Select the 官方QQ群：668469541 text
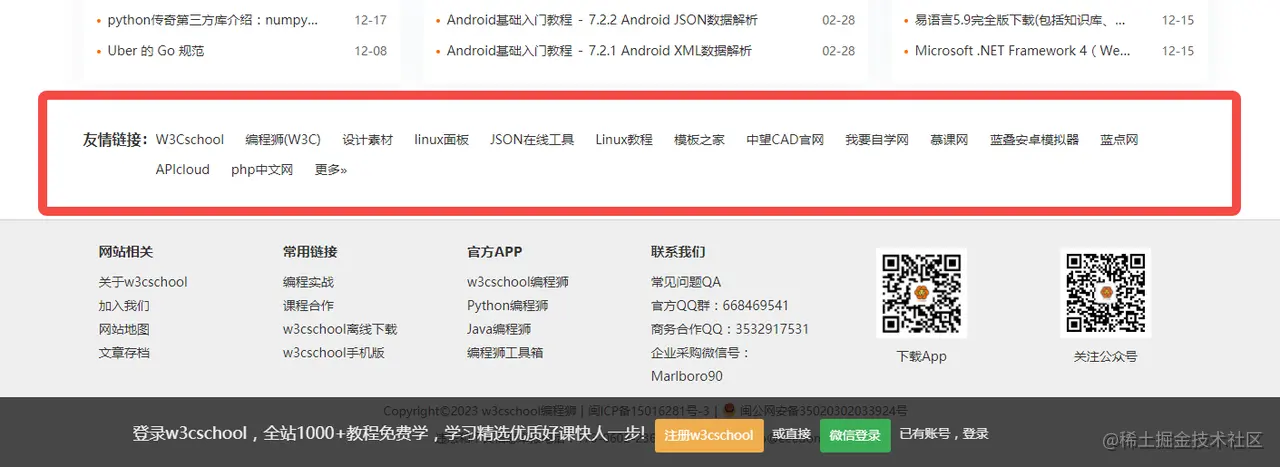 point(720,306)
